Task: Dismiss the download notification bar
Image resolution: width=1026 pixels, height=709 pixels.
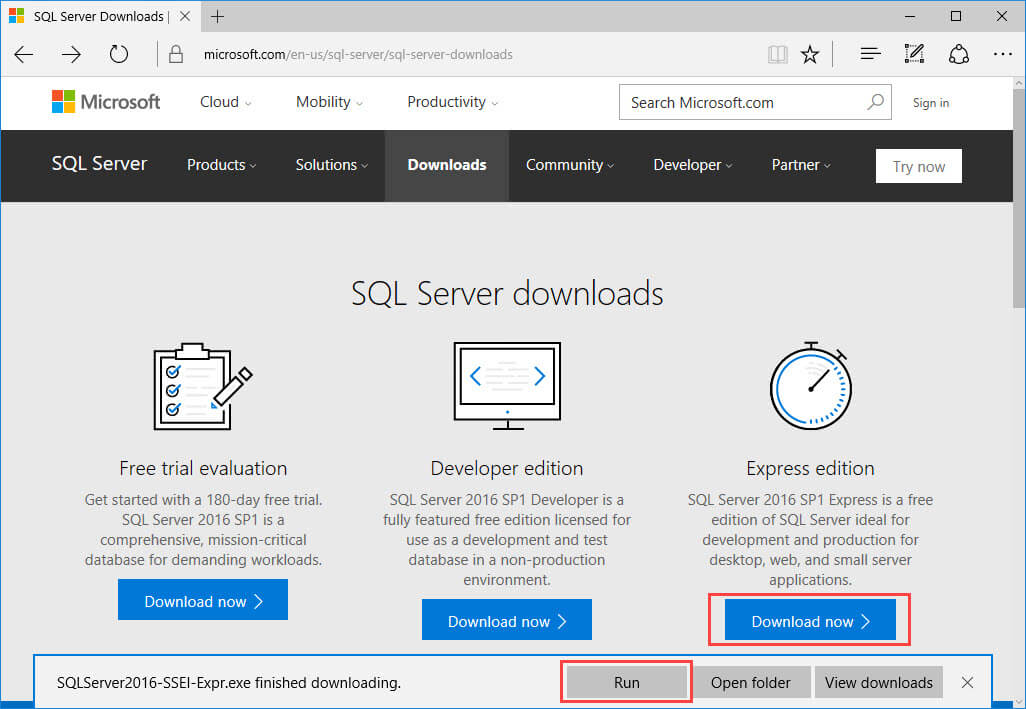Action: tap(967, 682)
